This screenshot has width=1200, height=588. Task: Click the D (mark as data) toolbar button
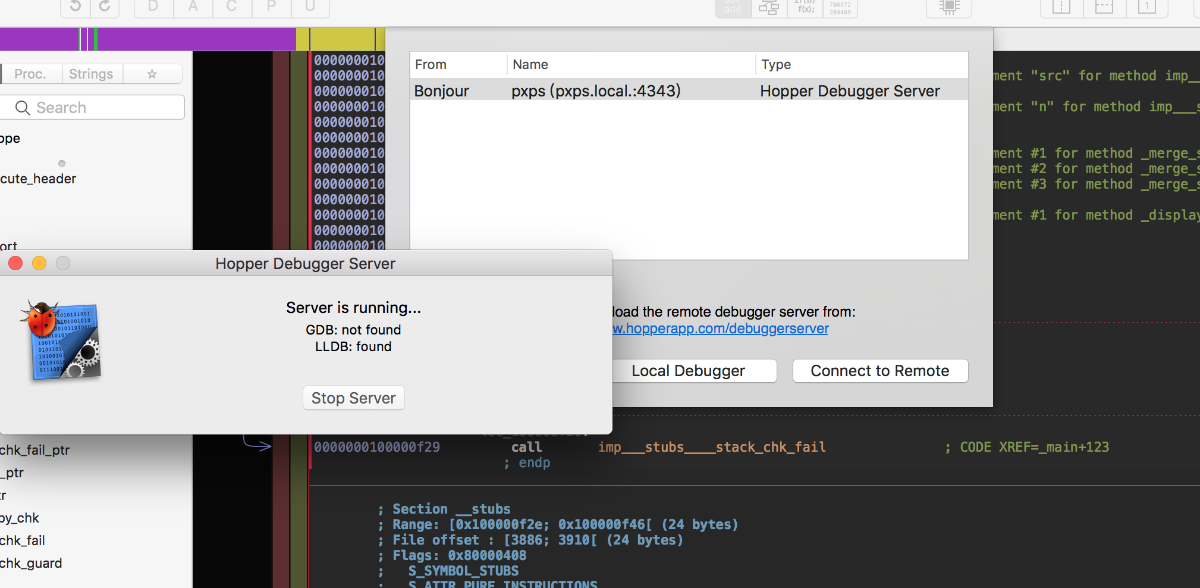tap(153, 7)
